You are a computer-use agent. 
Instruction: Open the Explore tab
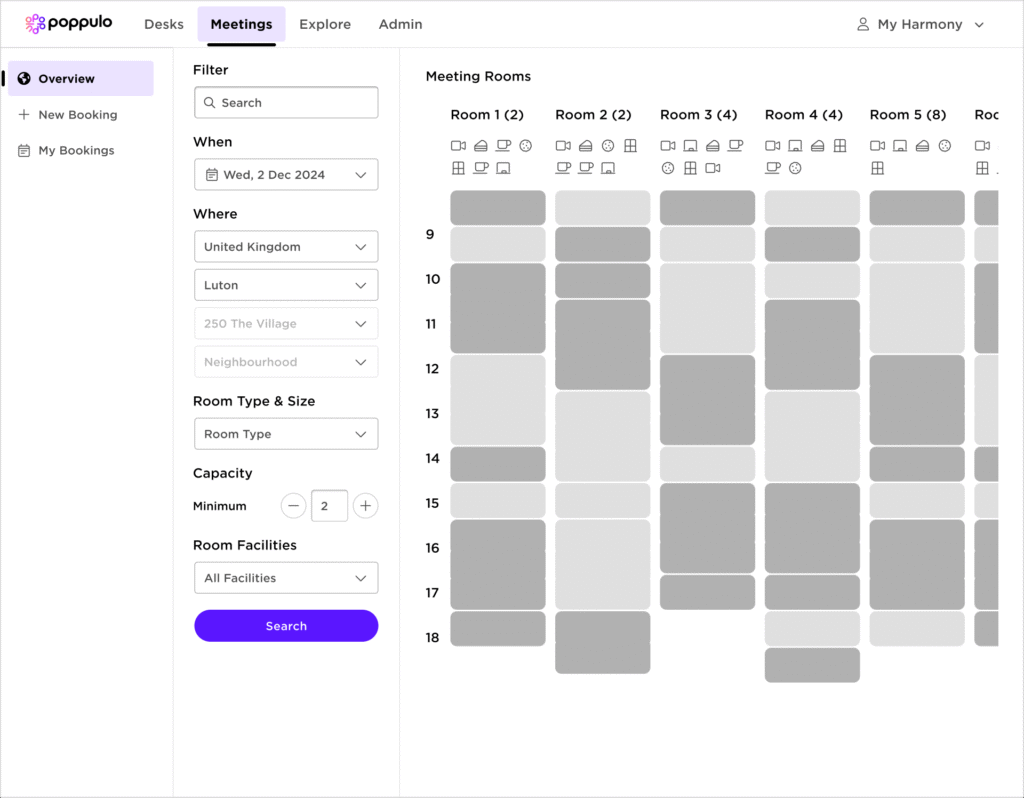coord(325,24)
